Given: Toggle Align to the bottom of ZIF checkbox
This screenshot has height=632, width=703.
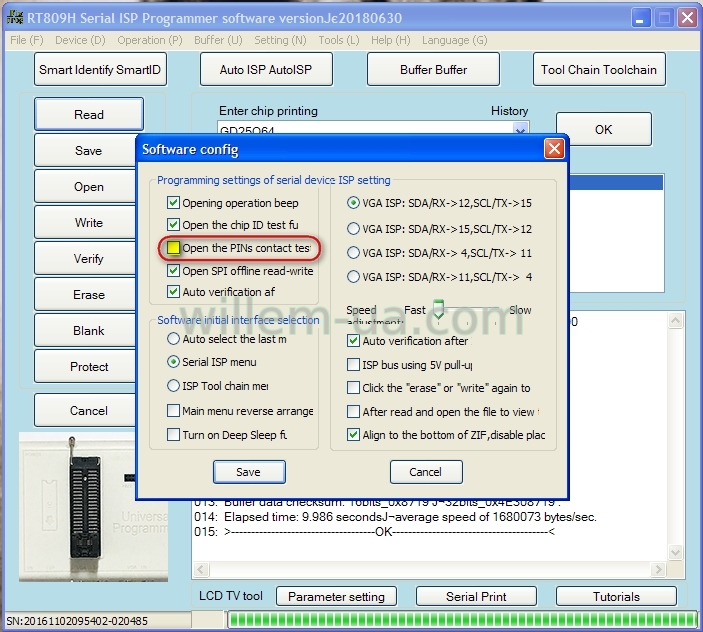Looking at the screenshot, I should (x=353, y=434).
